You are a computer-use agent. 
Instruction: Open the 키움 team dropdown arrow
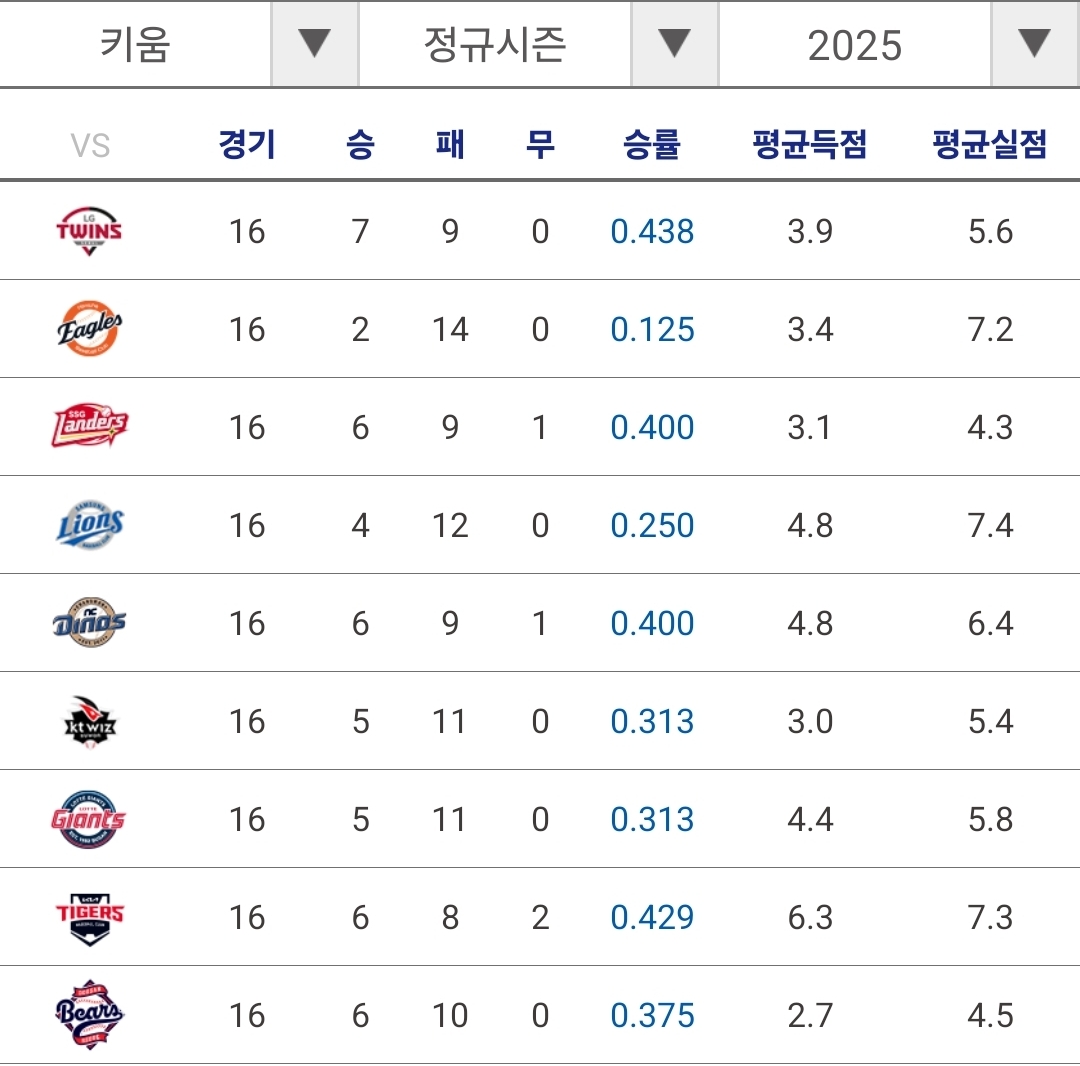pyautogui.click(x=314, y=44)
